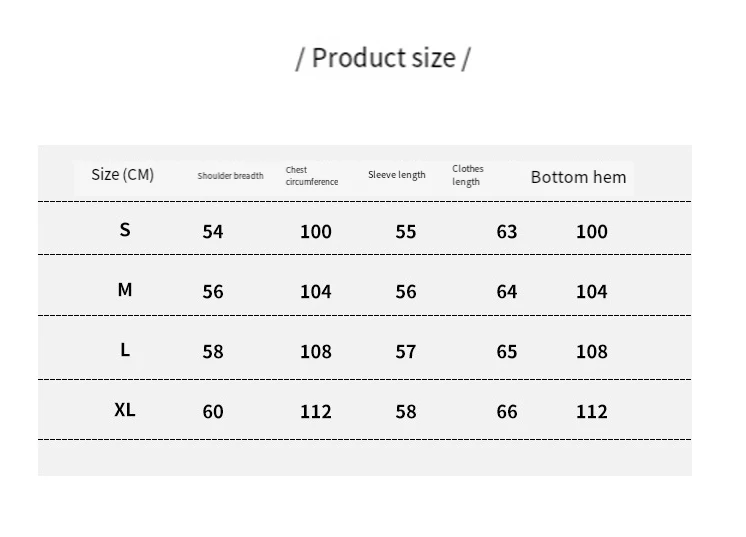The width and height of the screenshot is (746, 537).
Task: Select the Sleeve length column header
Action: click(x=396, y=175)
